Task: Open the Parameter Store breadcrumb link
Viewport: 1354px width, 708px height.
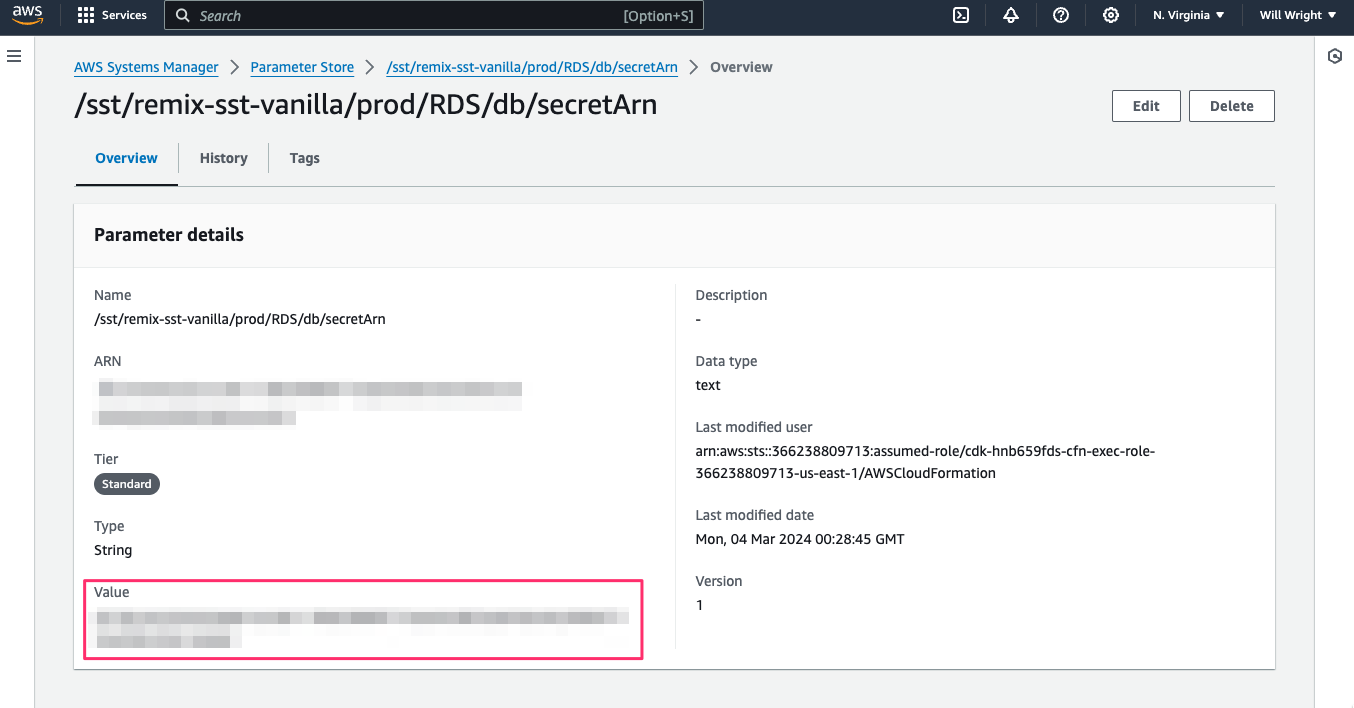Action: [302, 67]
